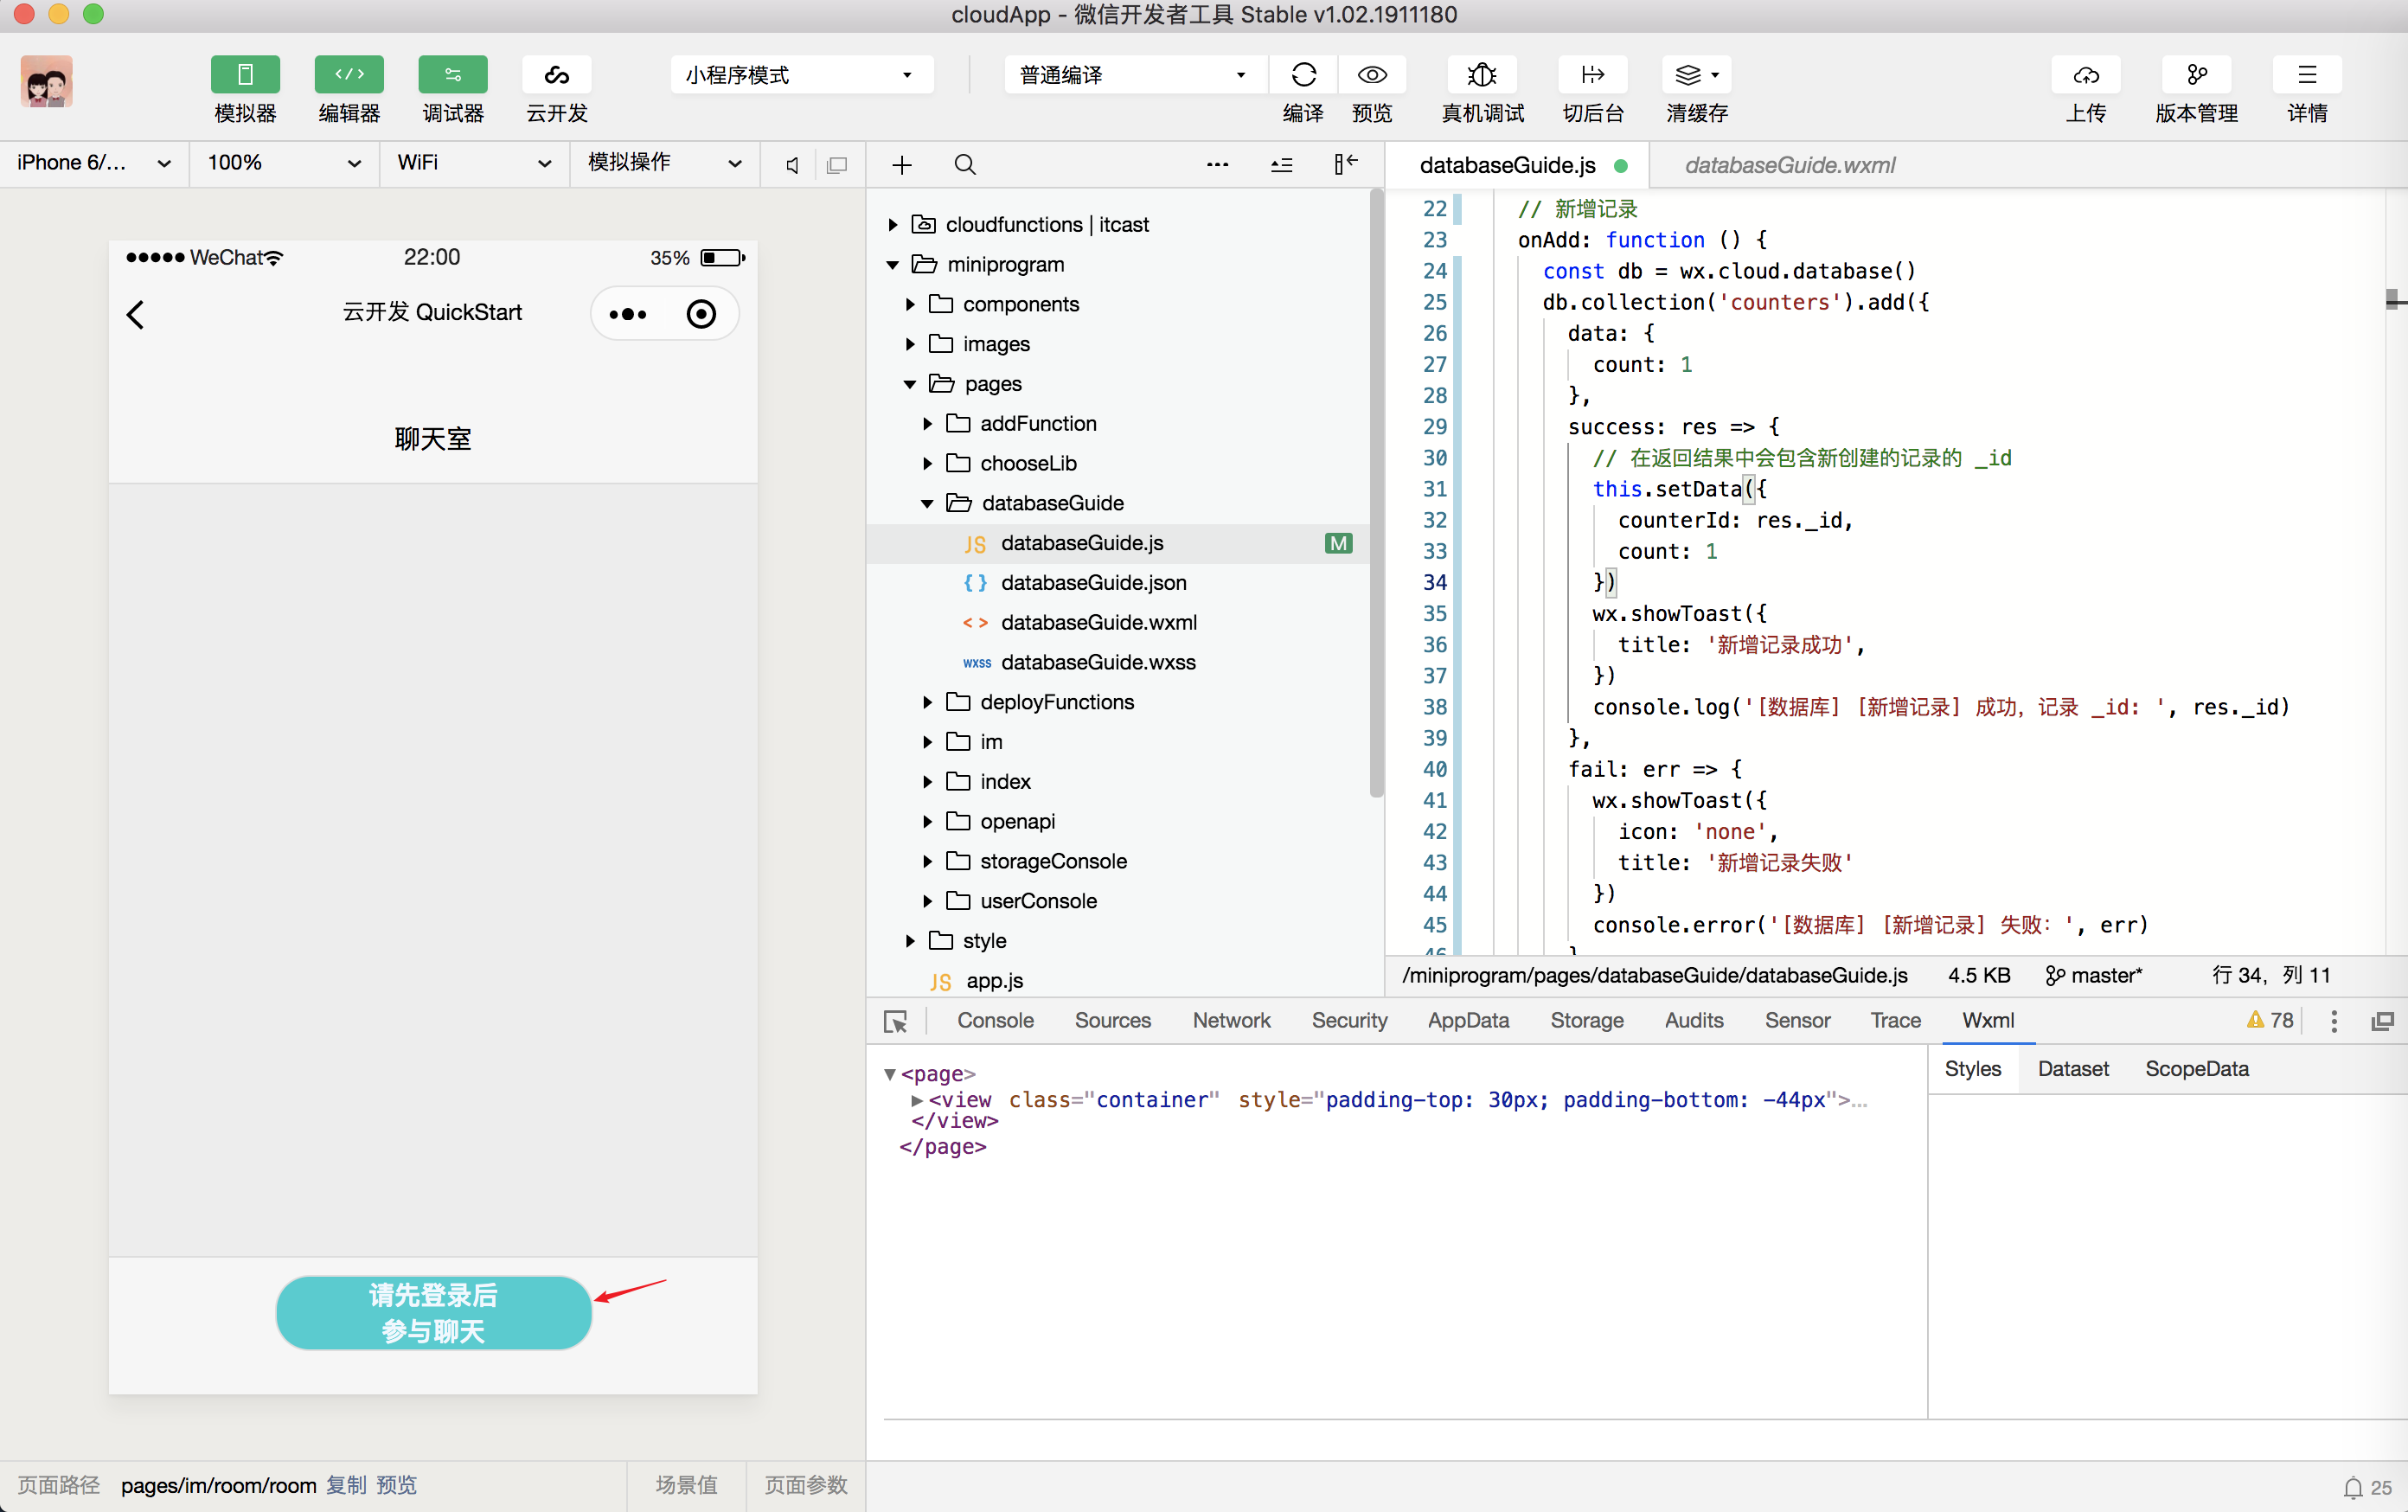Image resolution: width=2408 pixels, height=1512 pixels.
Task: Open the WiFi network dropdown
Action: 474,163
